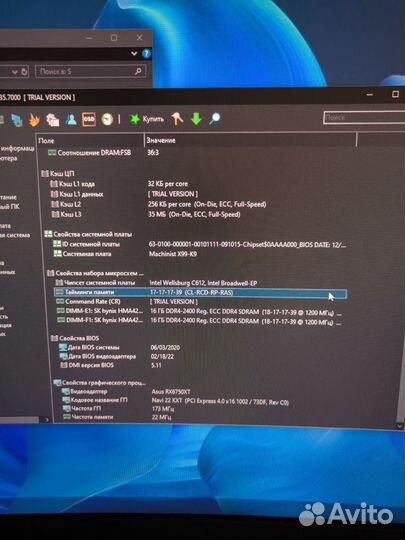Click the scroll-down arrow of field list
Image resolution: width=405 pixels, height=540 pixels.
pos(400,426)
